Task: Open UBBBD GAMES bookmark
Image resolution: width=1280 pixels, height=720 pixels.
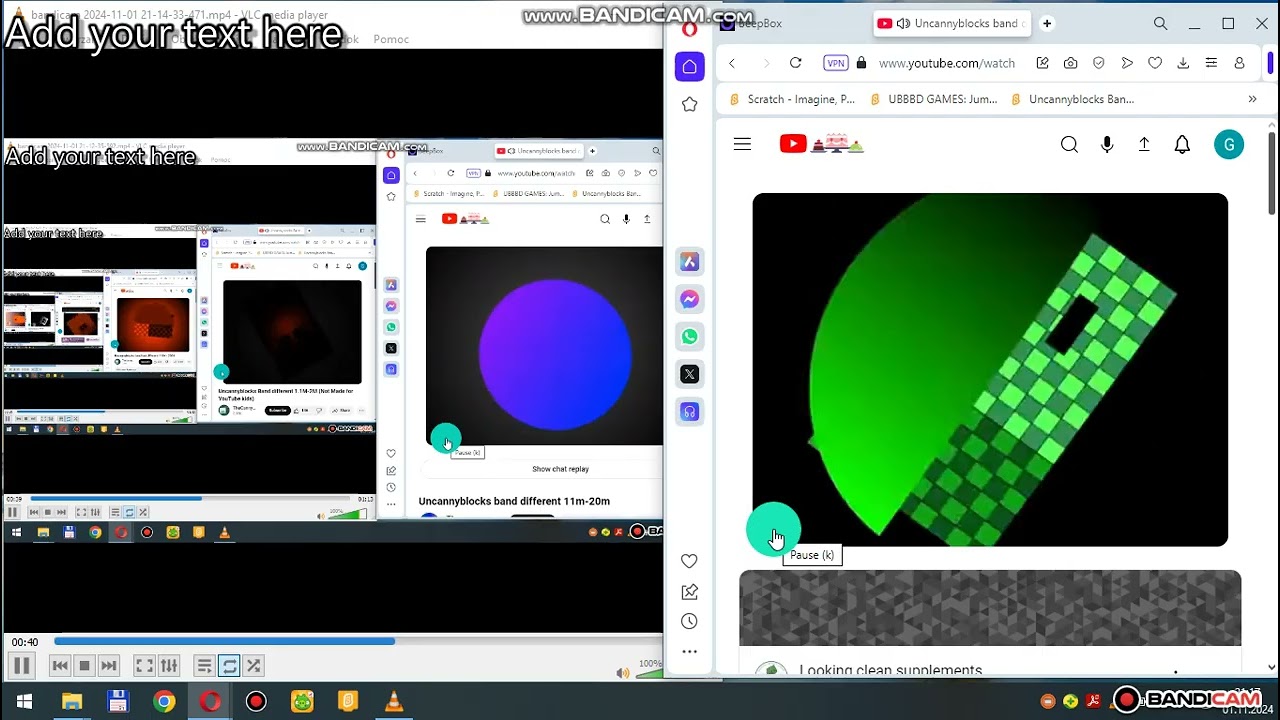Action: coord(934,99)
